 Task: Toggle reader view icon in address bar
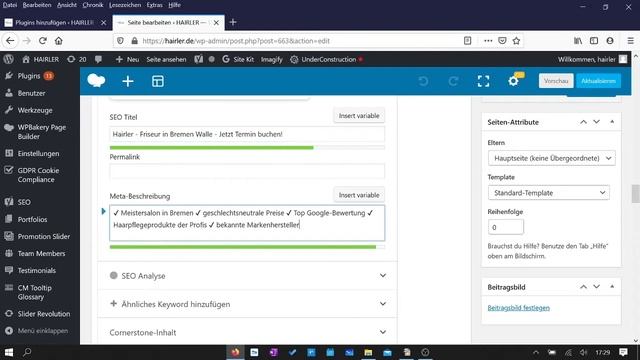(x=468, y=41)
